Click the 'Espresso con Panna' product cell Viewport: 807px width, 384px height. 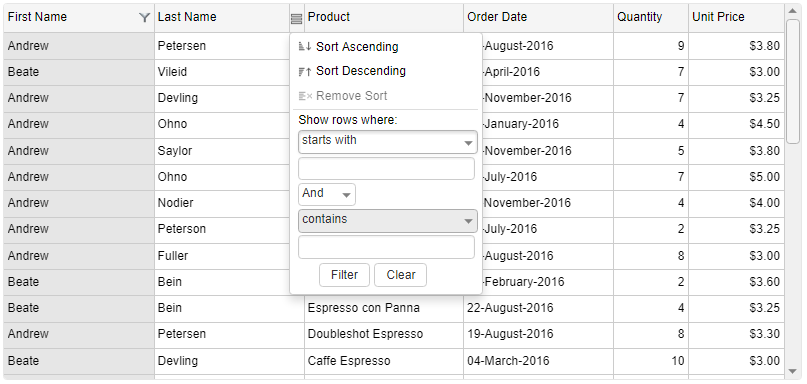(x=384, y=308)
